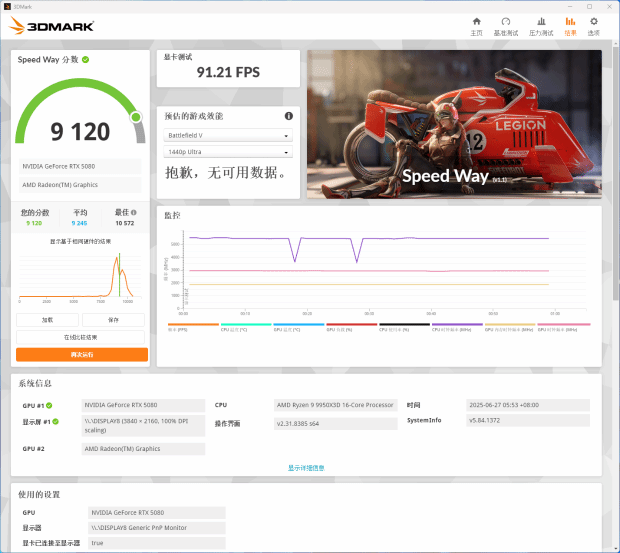
Task: Click 3DMark app icon in title bar
Action: [x=7, y=7]
